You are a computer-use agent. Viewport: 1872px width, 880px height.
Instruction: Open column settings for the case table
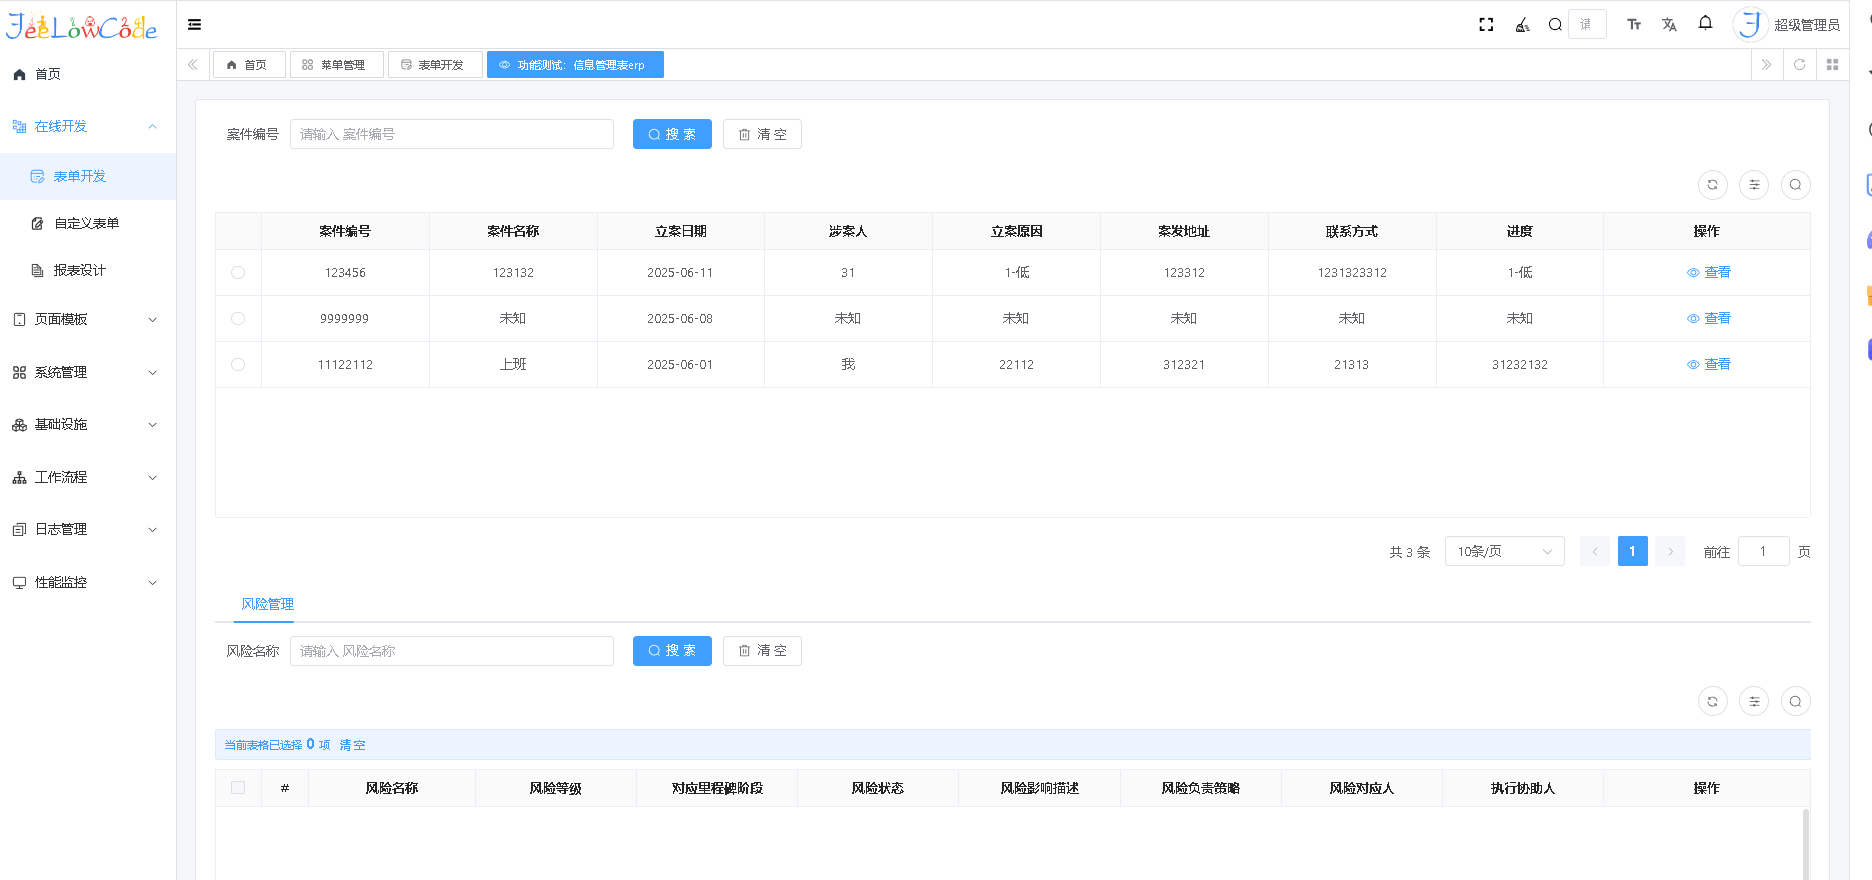1754,185
